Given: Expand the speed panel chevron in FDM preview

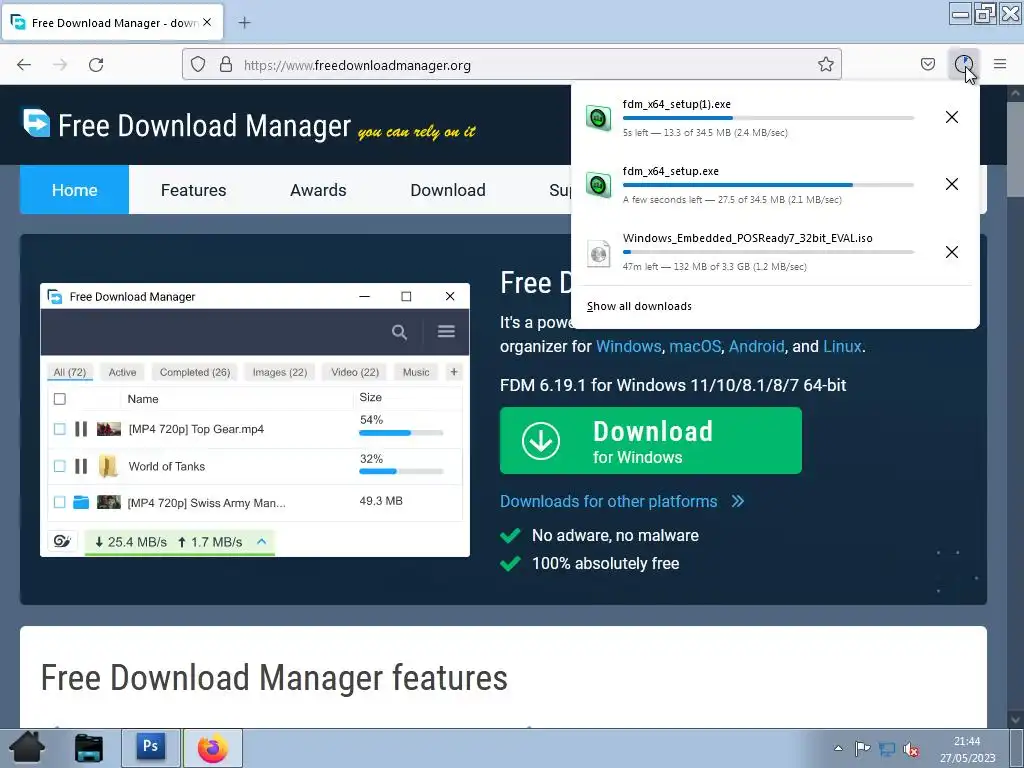Looking at the screenshot, I should click(262, 541).
